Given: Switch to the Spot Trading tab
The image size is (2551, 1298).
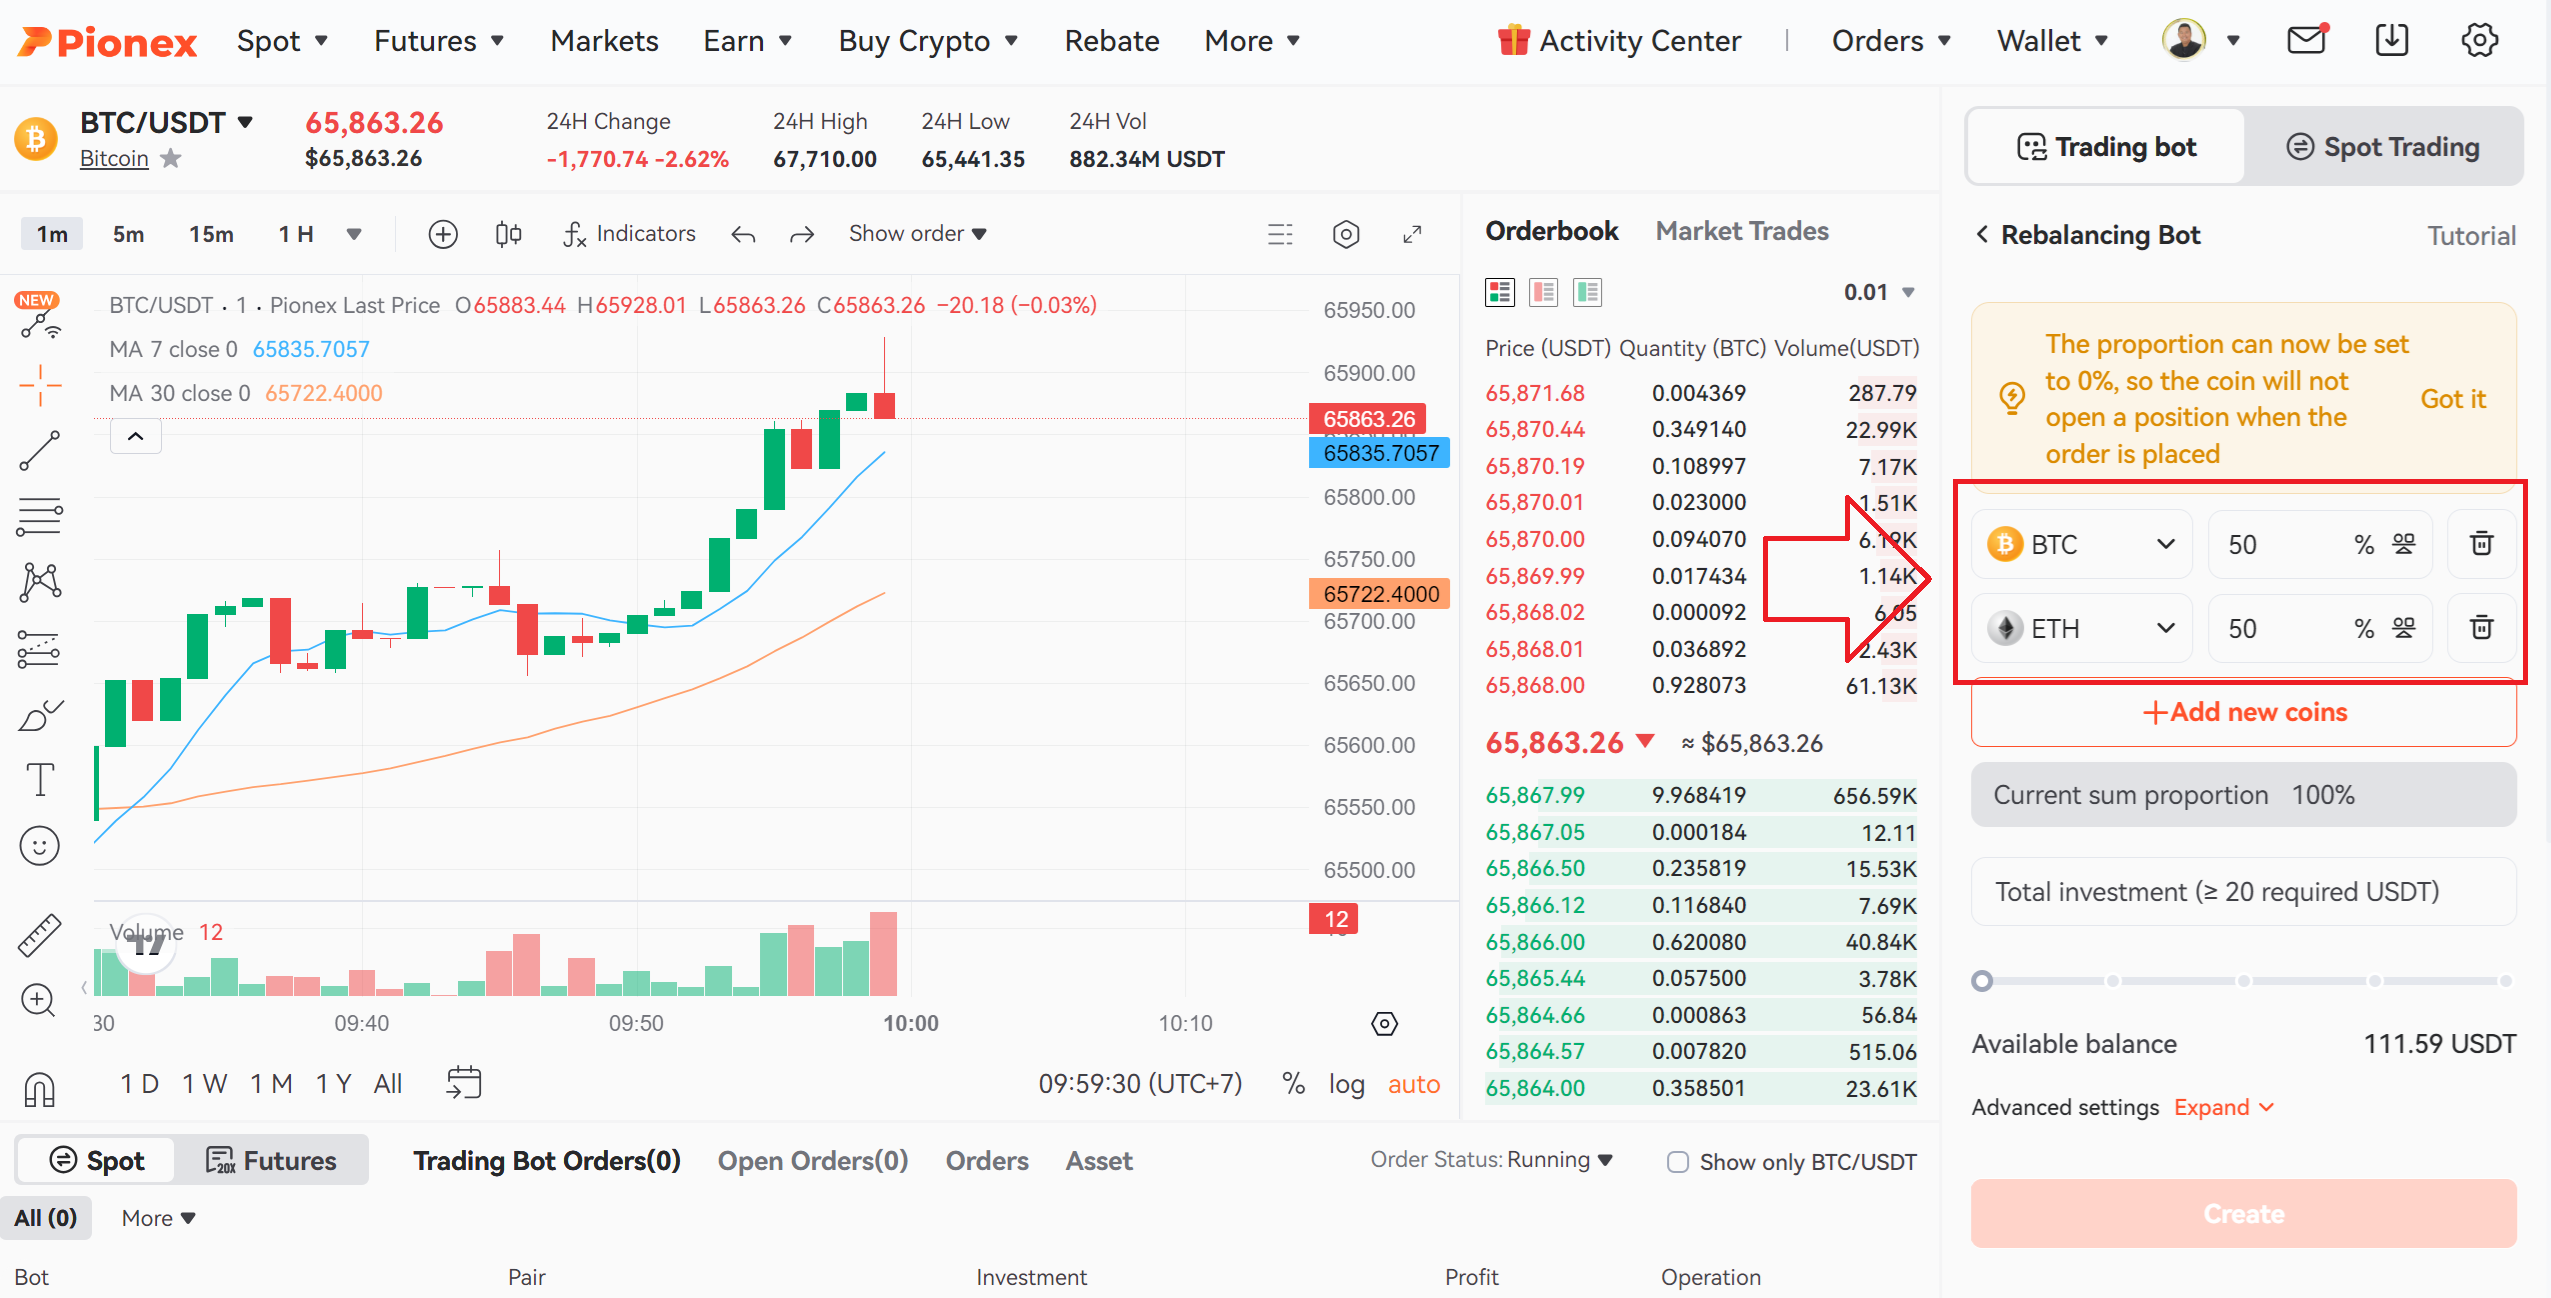Looking at the screenshot, I should (x=2383, y=147).
